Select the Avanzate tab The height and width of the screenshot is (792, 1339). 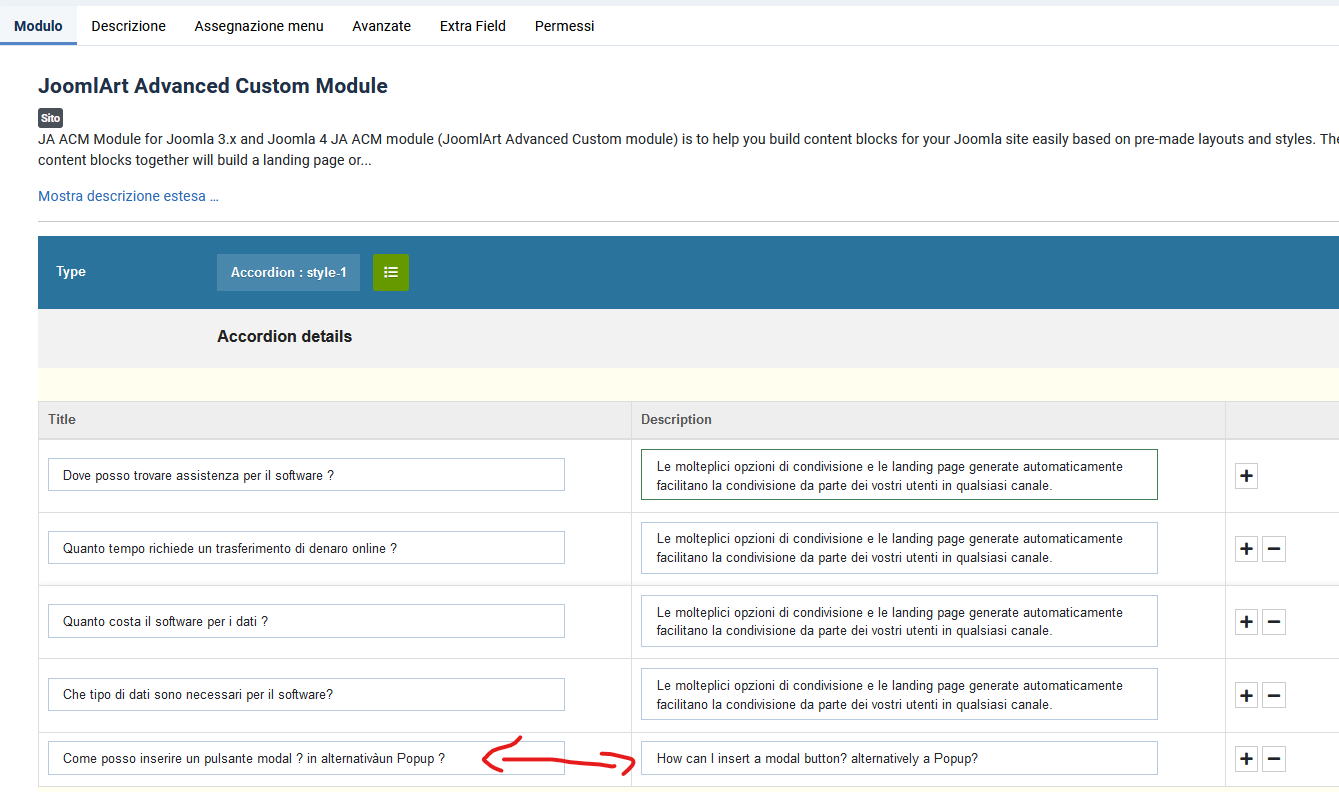(382, 26)
